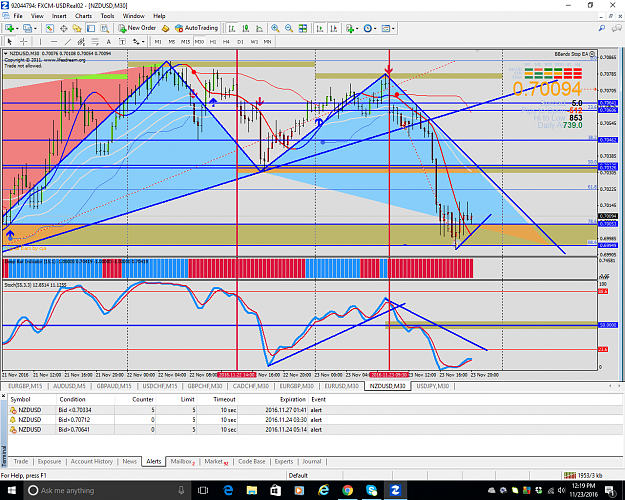Select the Fibonacci retracement tool
This screenshot has width=625, height=500.
pyautogui.click(x=95, y=41)
